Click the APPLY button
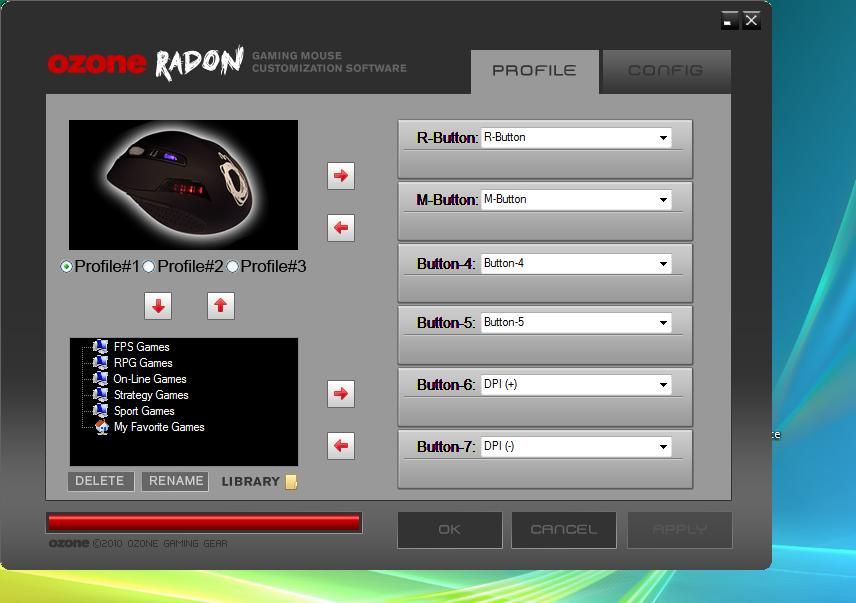Screen dimensions: 856x603 coord(680,530)
